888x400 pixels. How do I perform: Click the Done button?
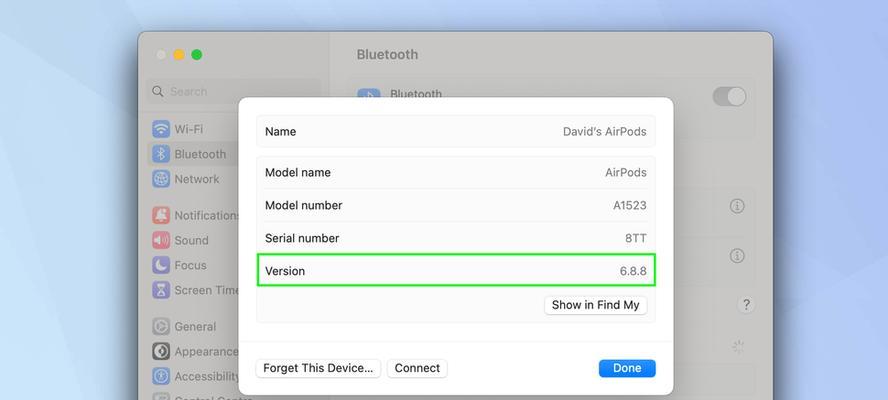point(627,368)
